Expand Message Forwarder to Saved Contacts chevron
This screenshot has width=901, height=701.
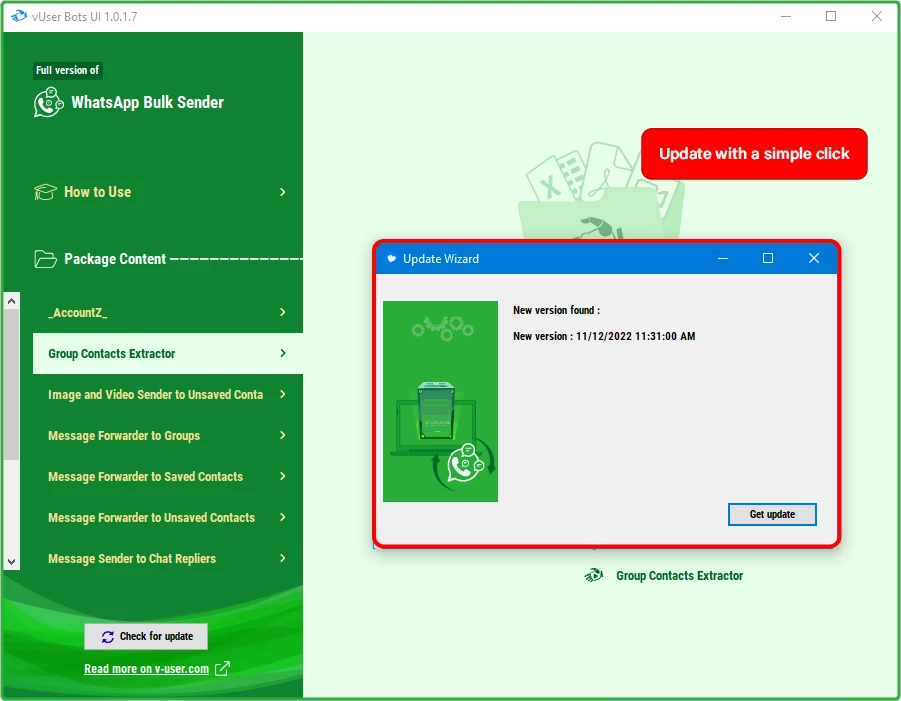tap(283, 476)
